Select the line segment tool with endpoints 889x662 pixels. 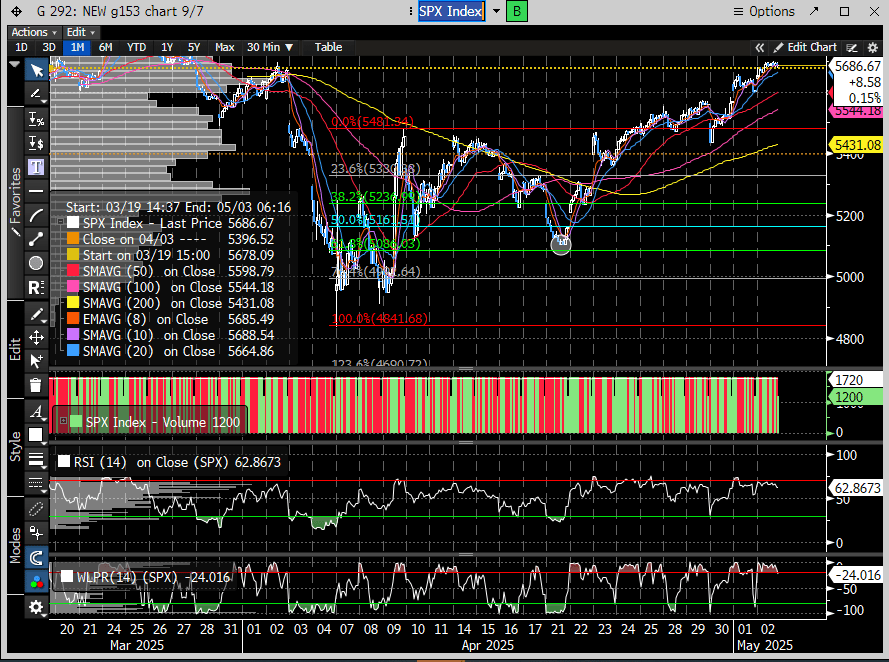coord(36,239)
